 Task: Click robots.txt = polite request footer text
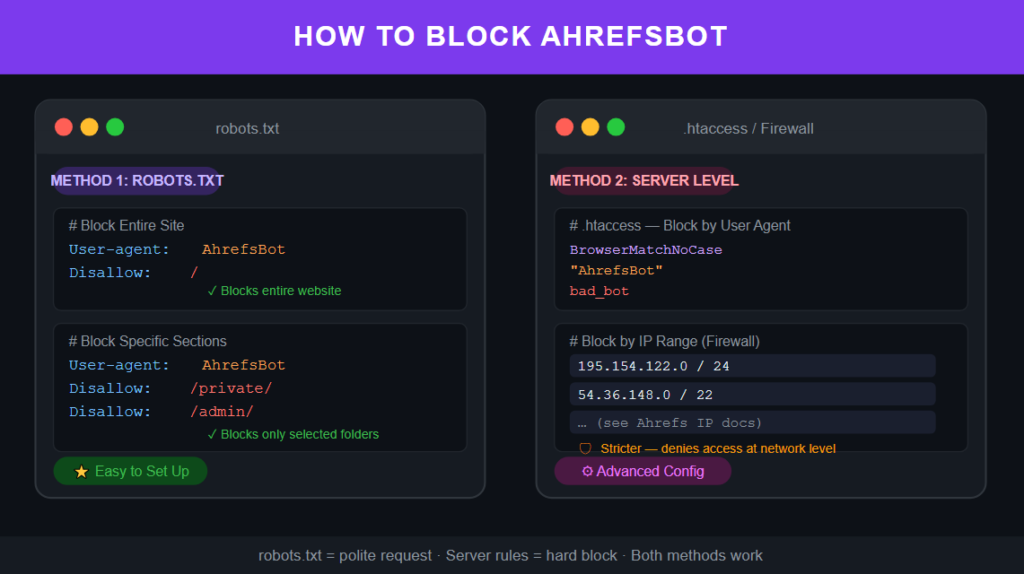[x=345, y=556]
